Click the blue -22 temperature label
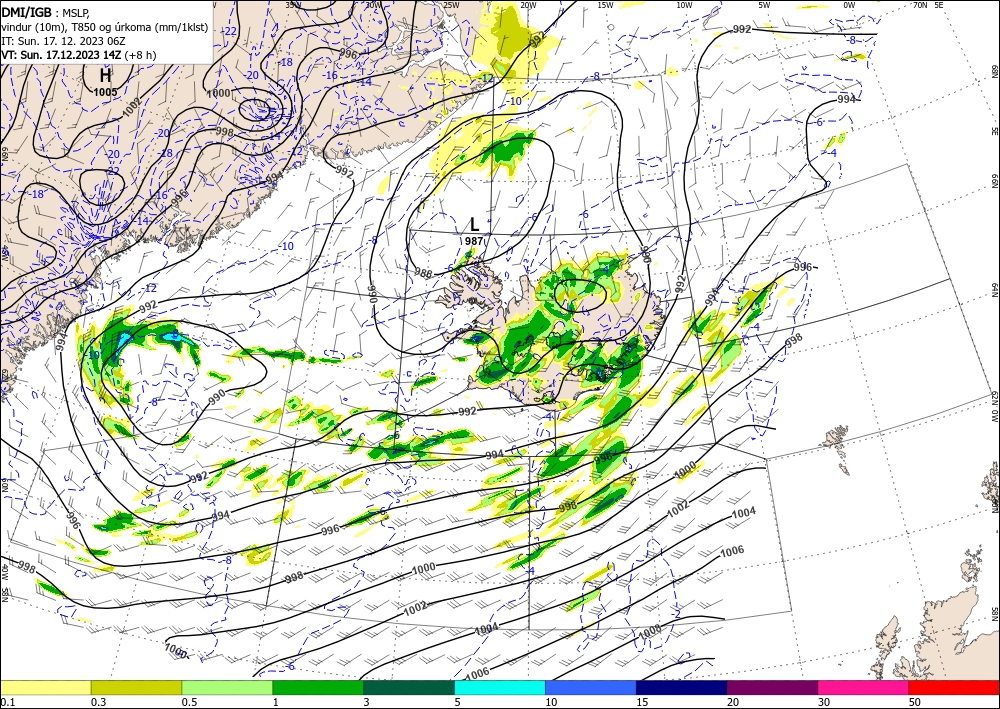The image size is (1000, 709). [x=231, y=31]
